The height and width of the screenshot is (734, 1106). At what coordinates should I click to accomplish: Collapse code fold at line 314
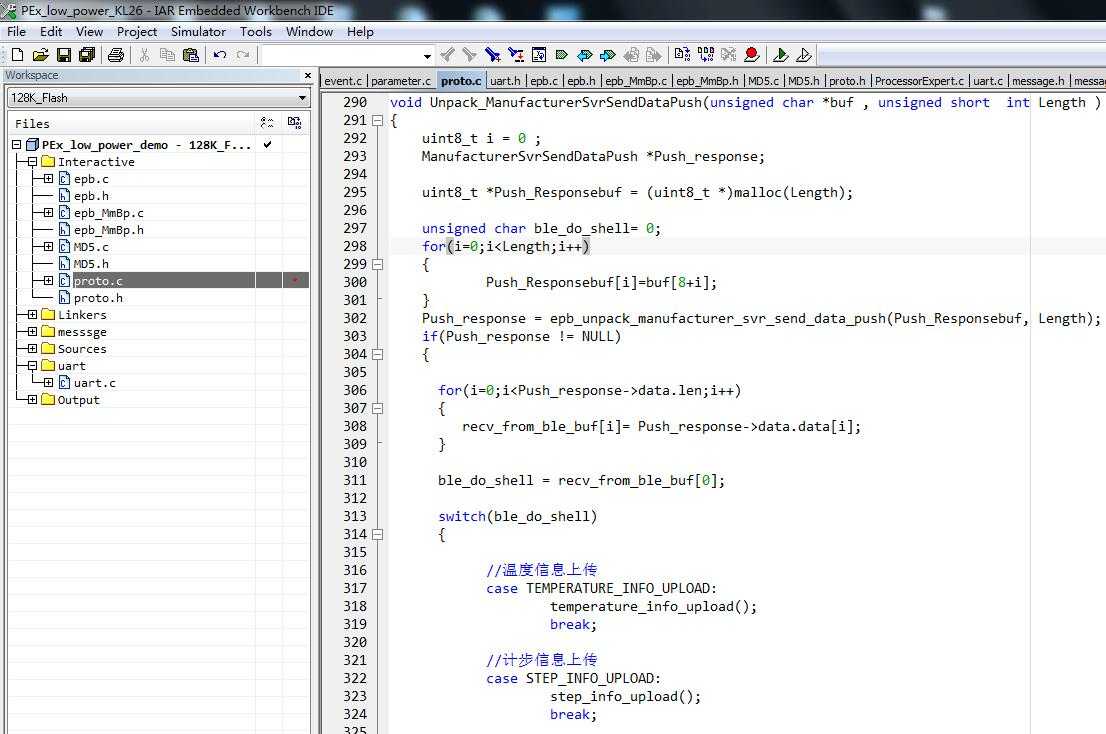click(x=377, y=534)
